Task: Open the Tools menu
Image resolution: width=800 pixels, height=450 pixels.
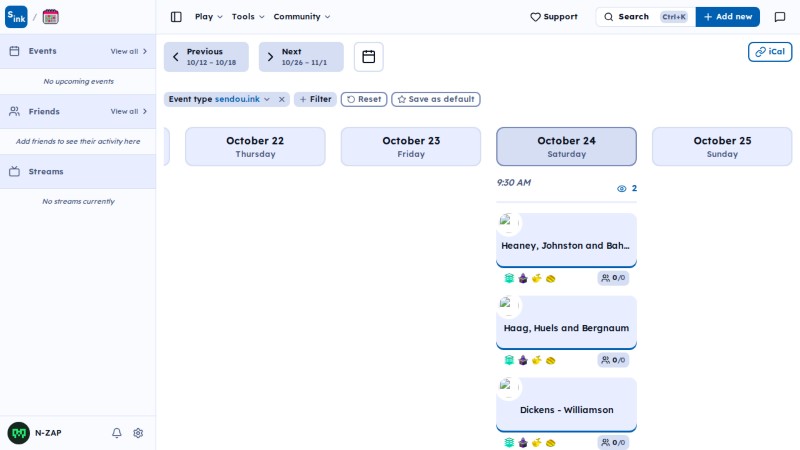Action: [248, 17]
